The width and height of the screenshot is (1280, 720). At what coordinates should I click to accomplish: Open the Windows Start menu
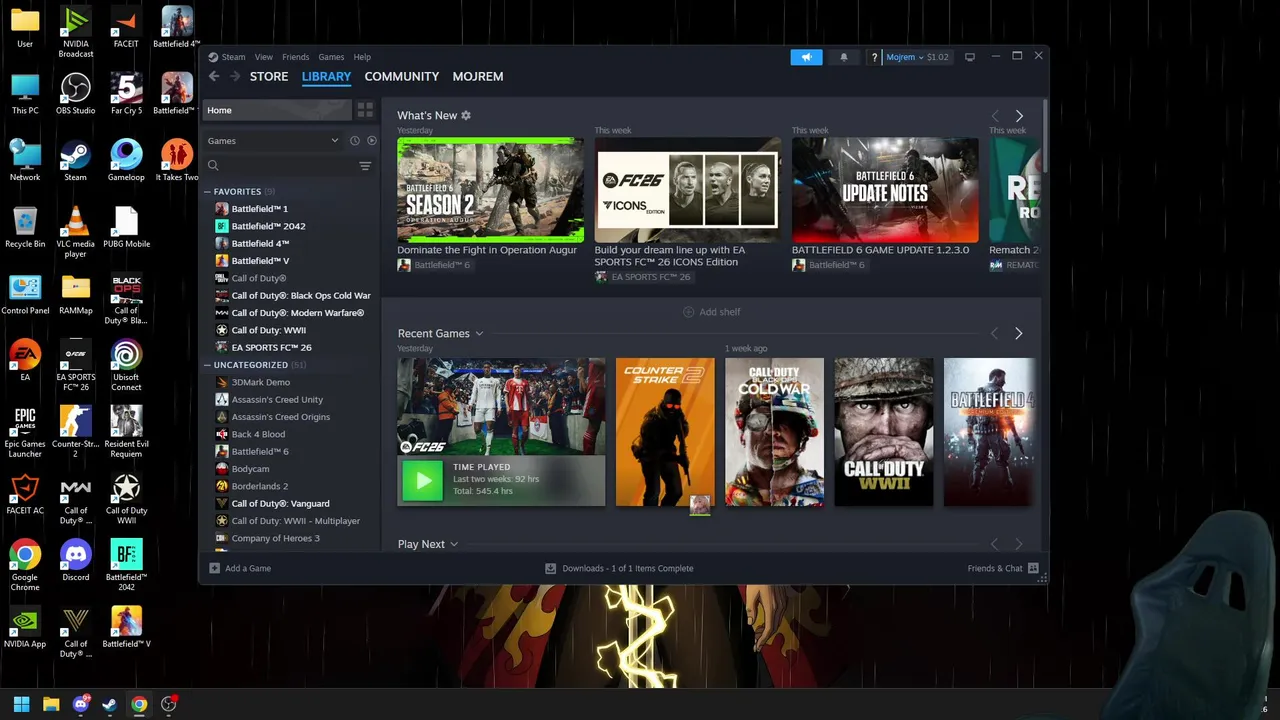(21, 704)
